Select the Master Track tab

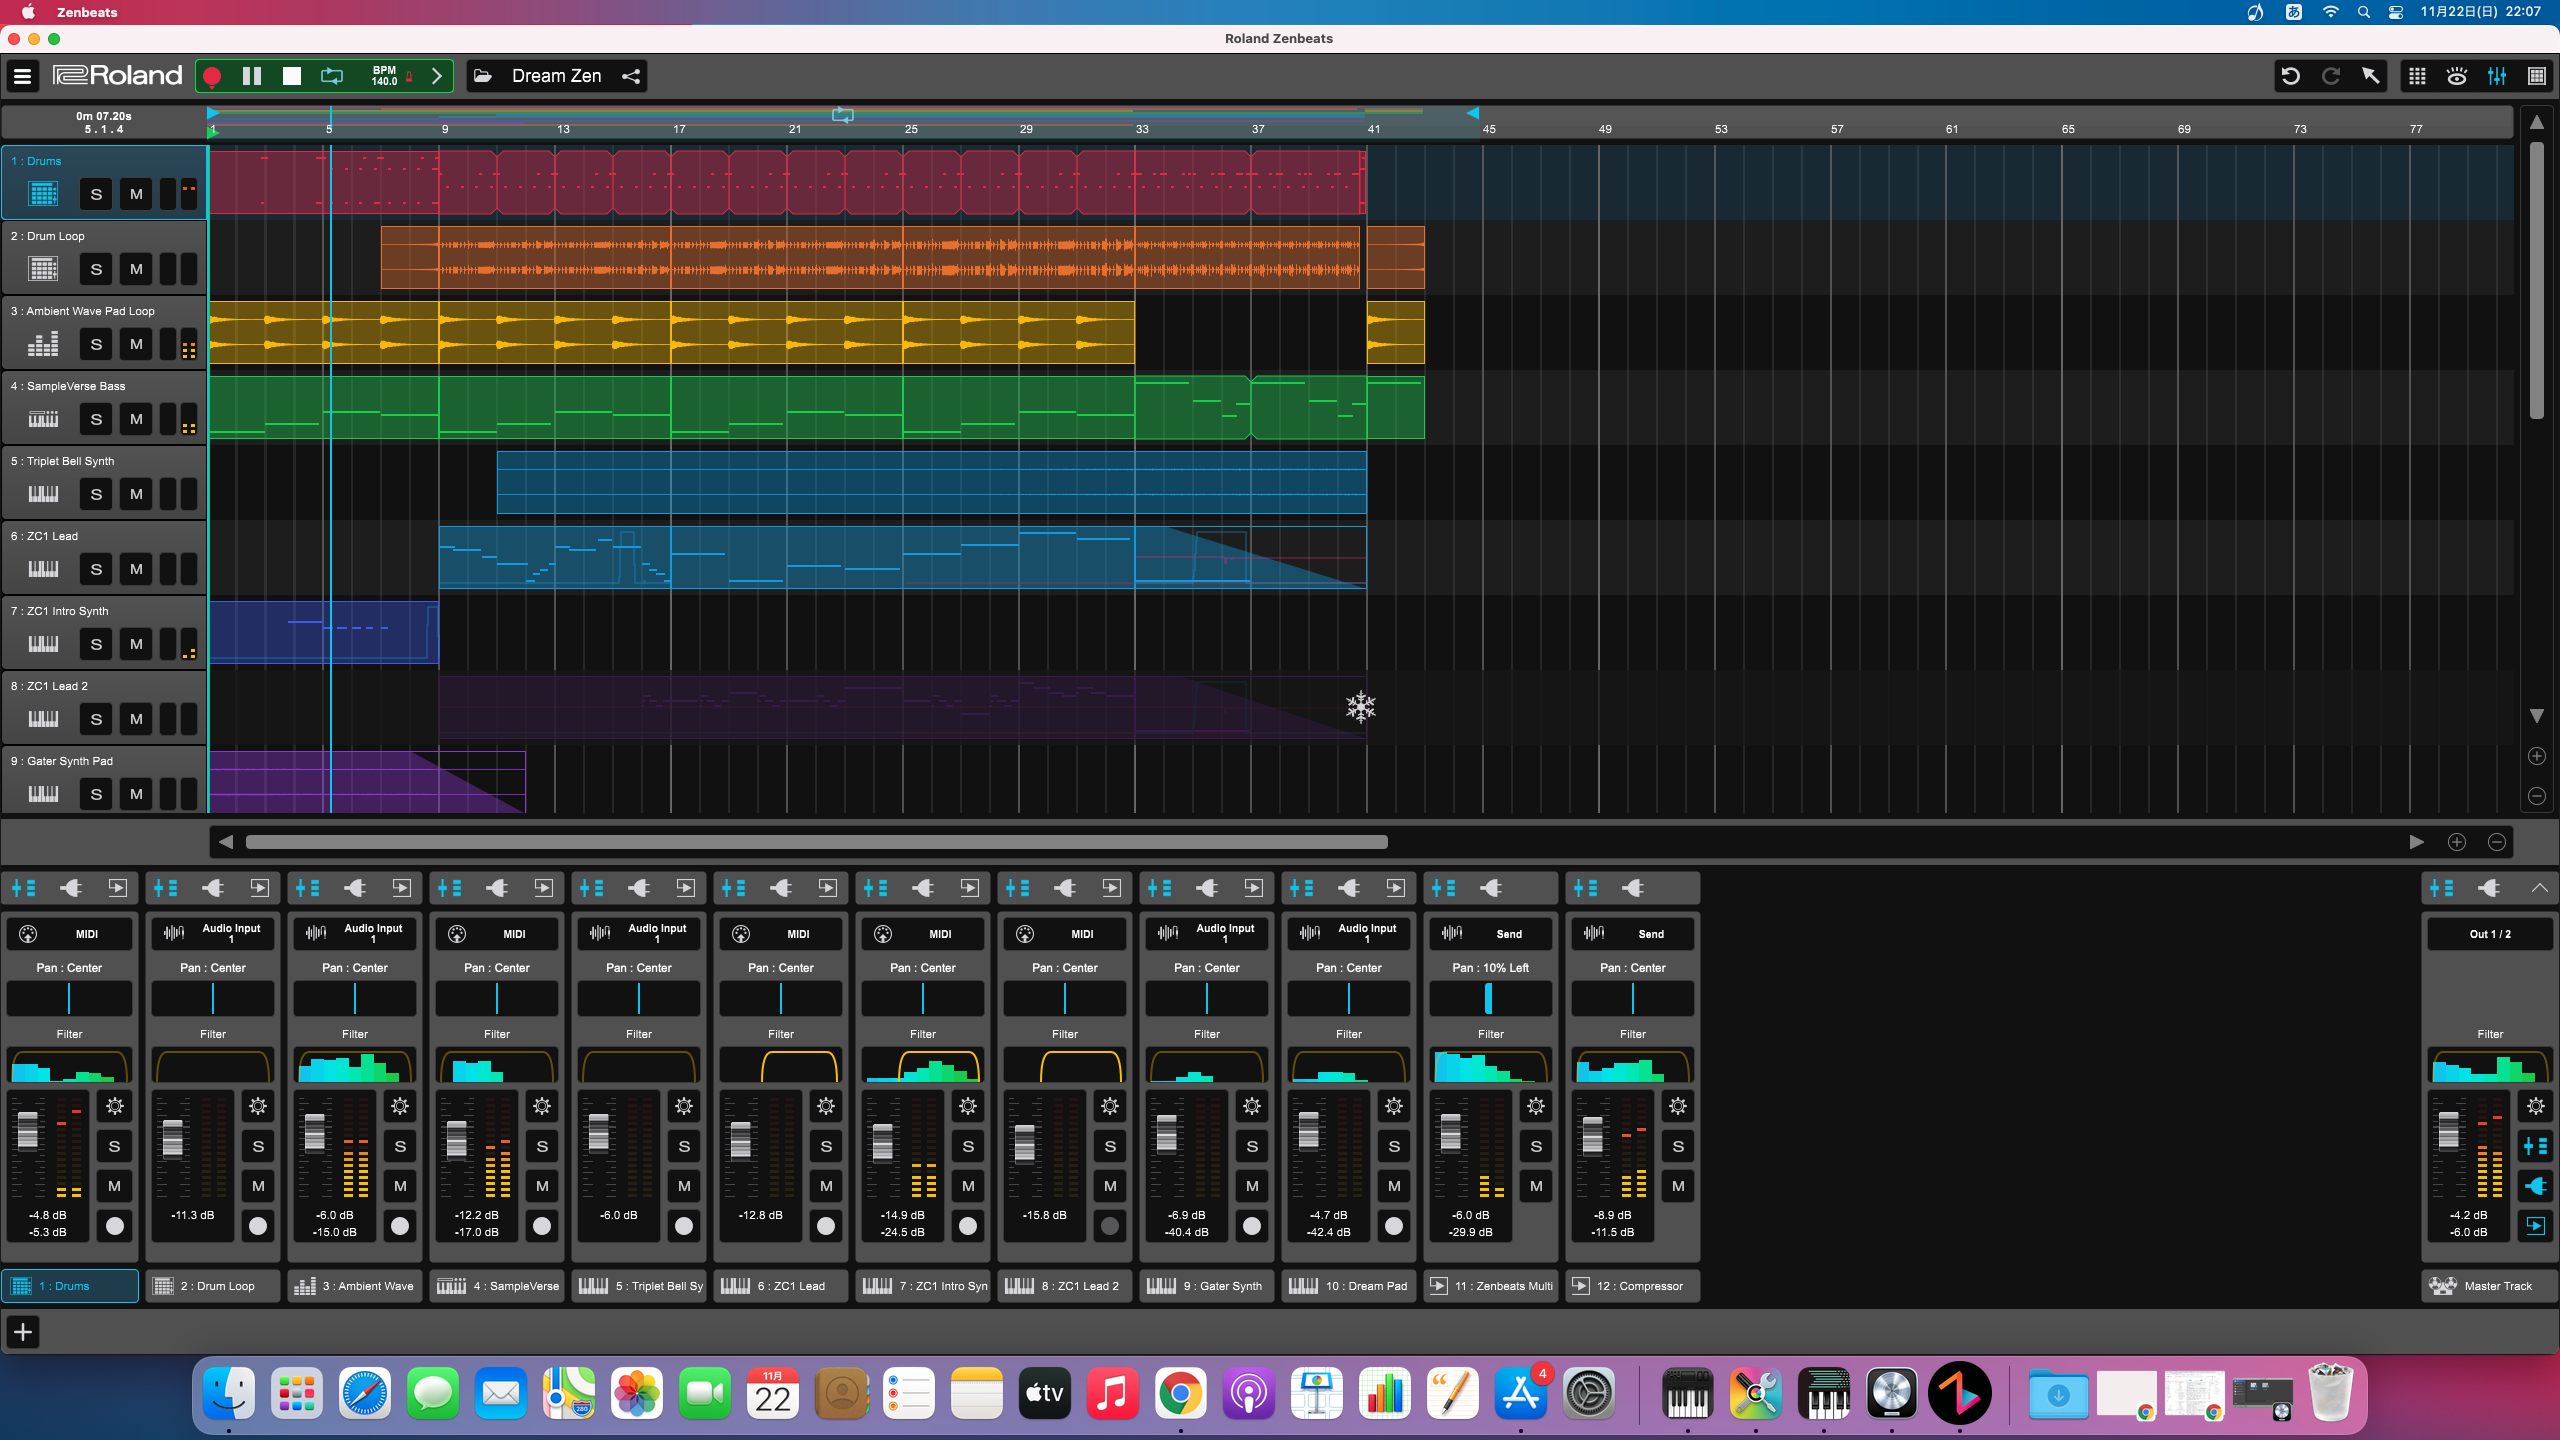click(2490, 1286)
